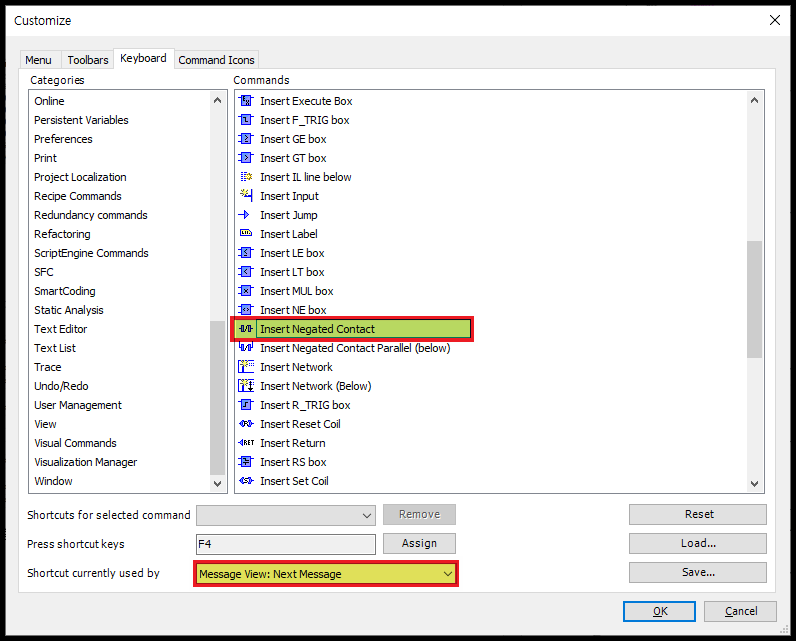Select the Redundancy commands category
The image size is (796, 641).
(x=91, y=215)
